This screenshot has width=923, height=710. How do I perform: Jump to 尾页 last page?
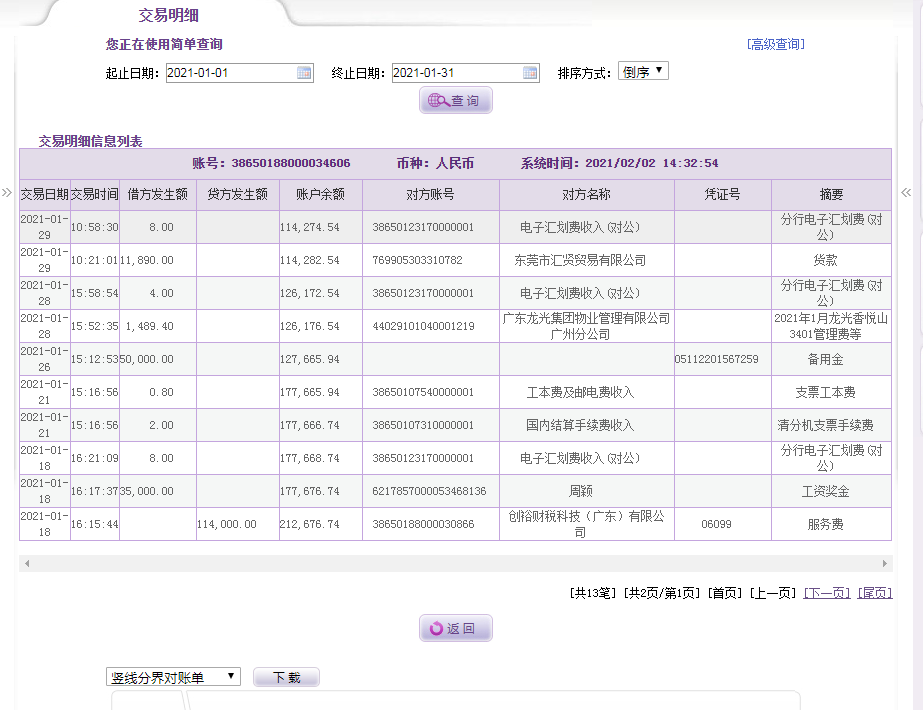coord(874,593)
